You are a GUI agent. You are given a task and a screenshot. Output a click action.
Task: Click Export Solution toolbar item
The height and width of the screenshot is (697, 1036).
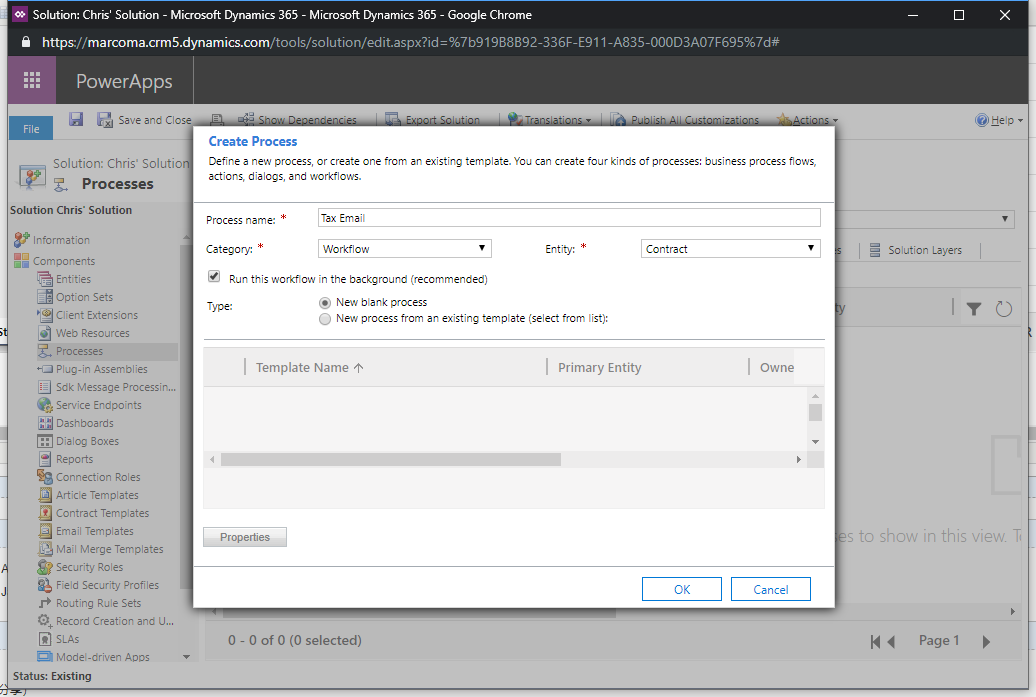433,120
